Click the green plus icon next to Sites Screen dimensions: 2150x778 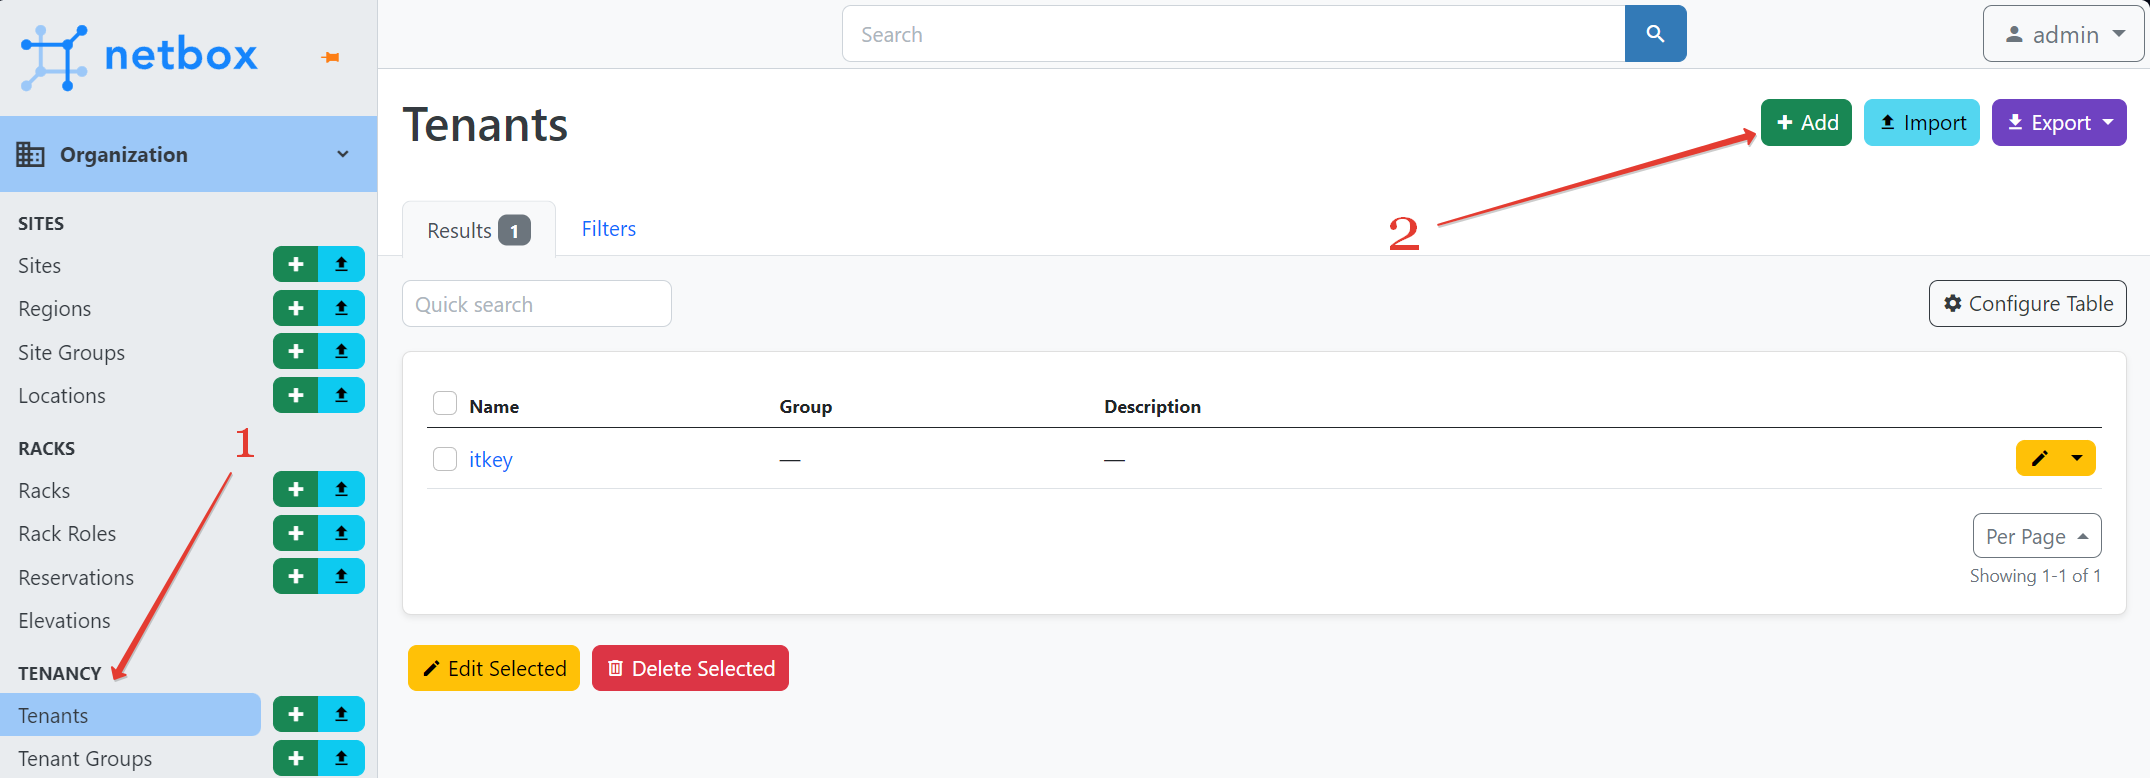point(296,265)
